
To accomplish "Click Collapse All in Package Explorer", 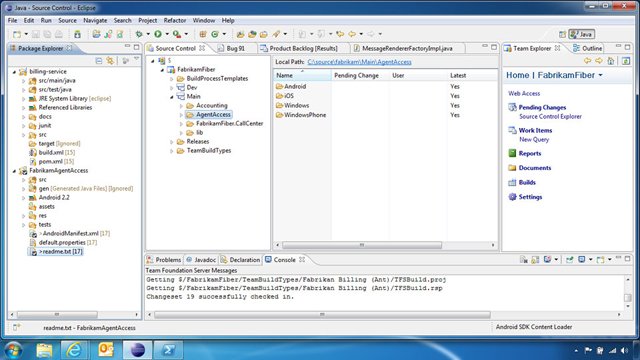I will pos(99,61).
